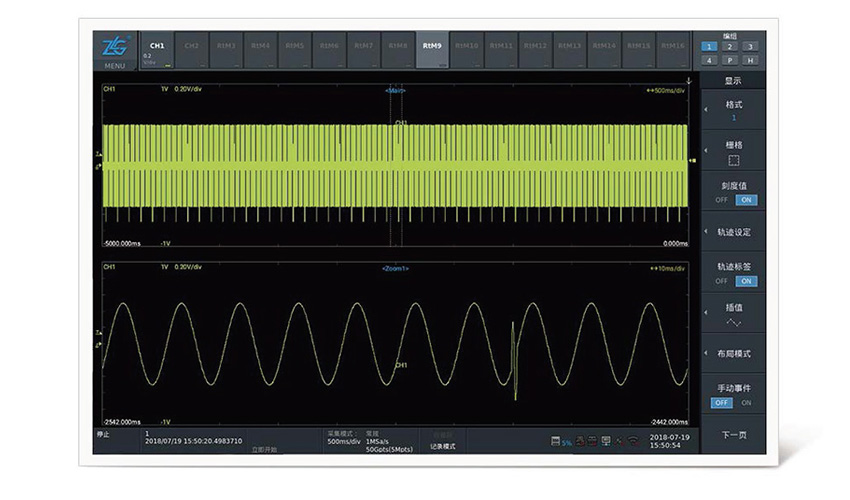This screenshot has width=850, height=500.
Task: Go to 下一页 next page
Action: click(x=733, y=435)
